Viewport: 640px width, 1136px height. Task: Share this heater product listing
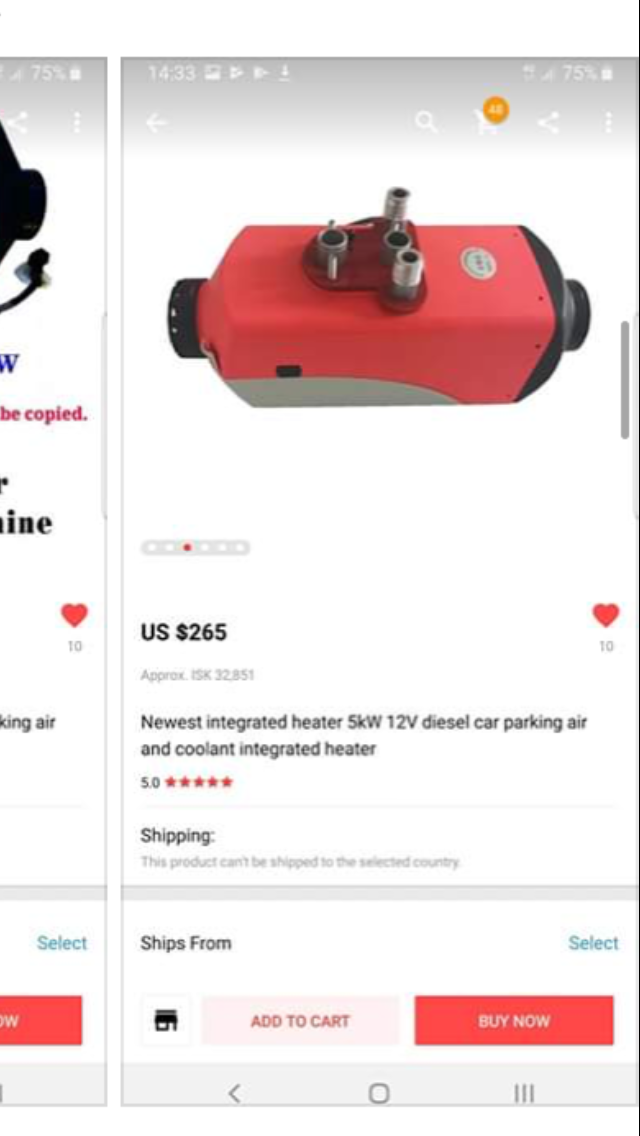click(x=548, y=122)
